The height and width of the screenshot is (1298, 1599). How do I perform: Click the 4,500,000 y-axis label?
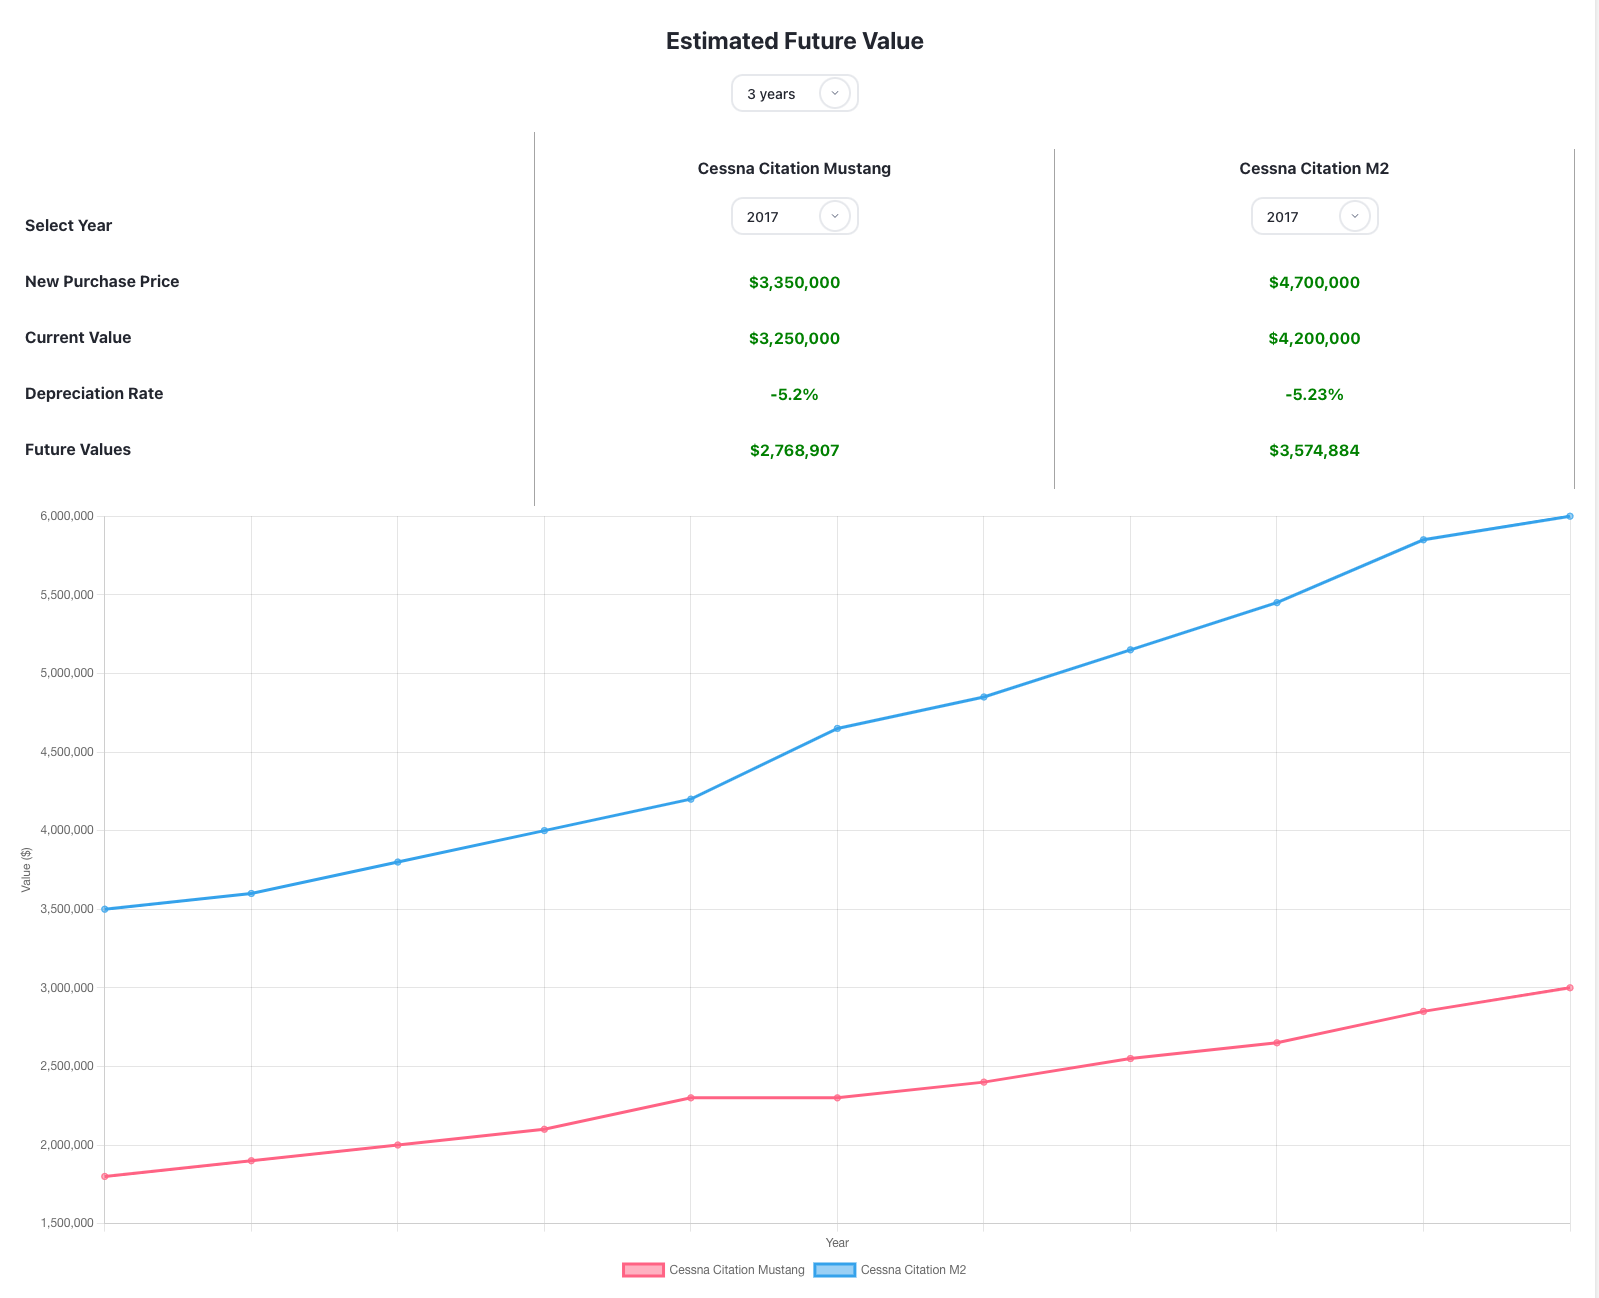[x=67, y=752]
